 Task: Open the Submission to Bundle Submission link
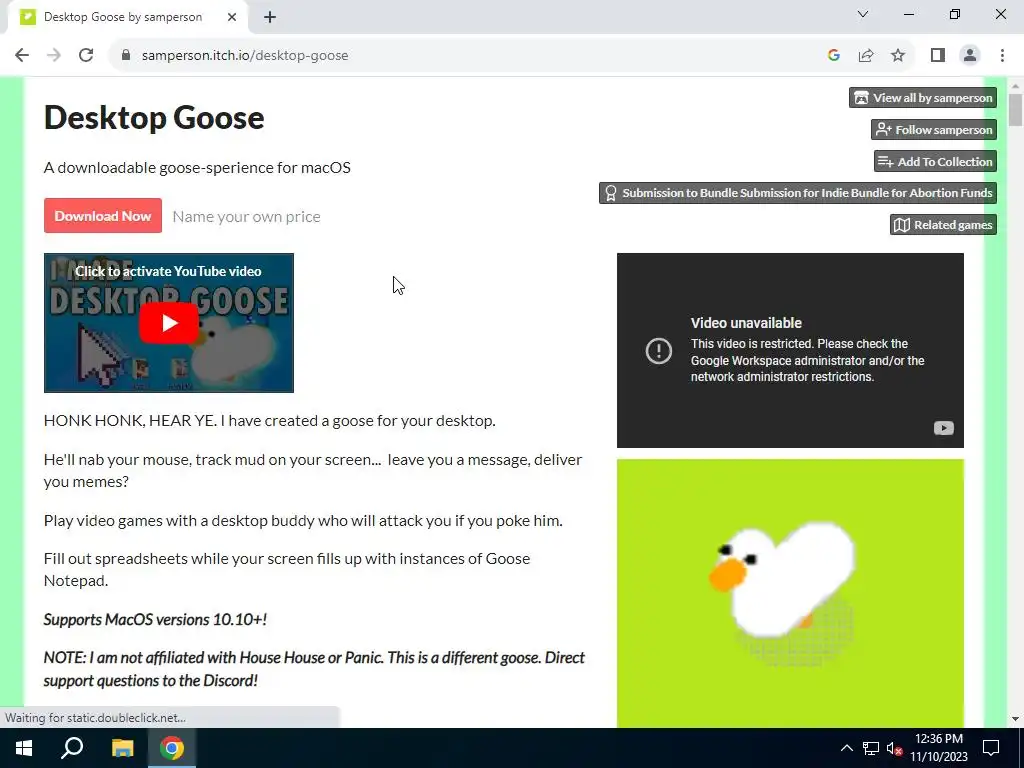tap(797, 193)
